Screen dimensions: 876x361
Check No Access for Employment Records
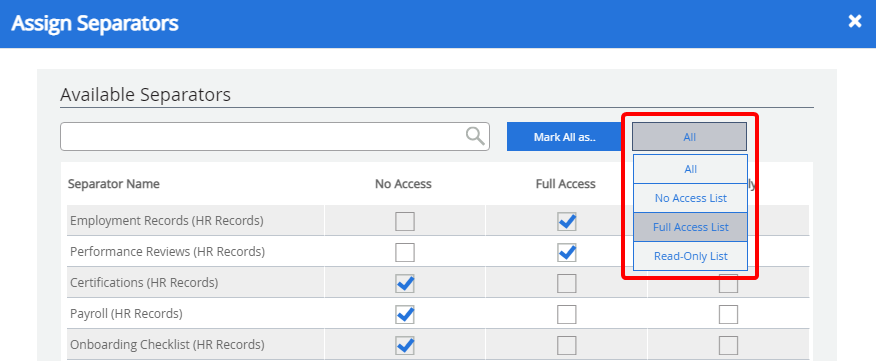[x=405, y=221]
